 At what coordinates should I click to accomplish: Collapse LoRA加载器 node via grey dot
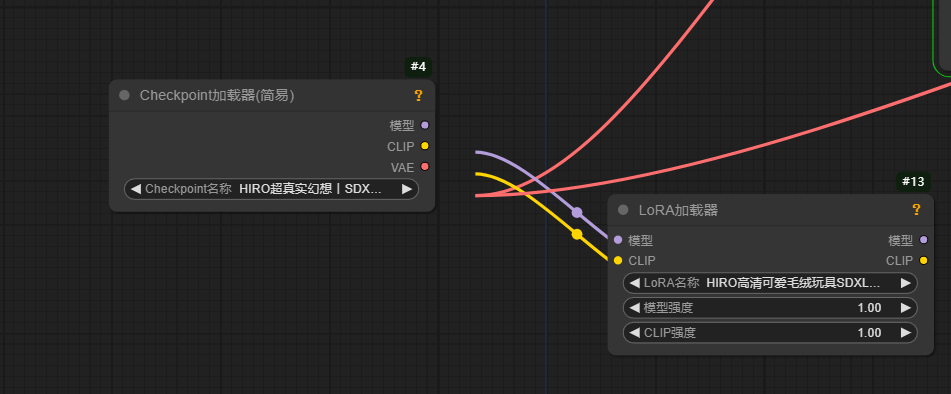[x=623, y=210]
